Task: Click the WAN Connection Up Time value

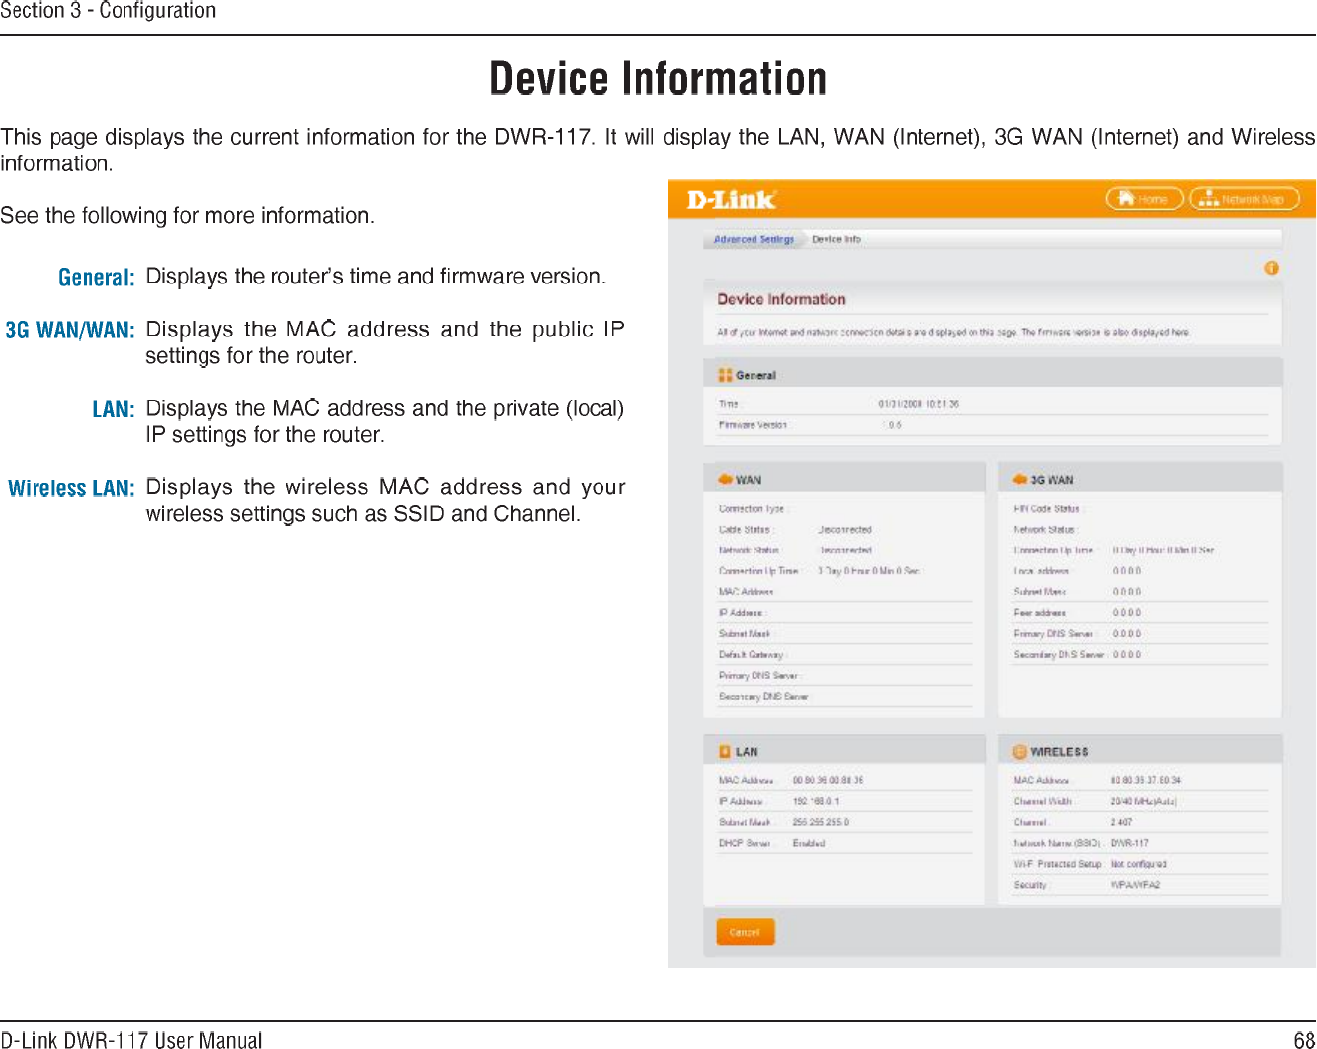Action: click(x=869, y=572)
